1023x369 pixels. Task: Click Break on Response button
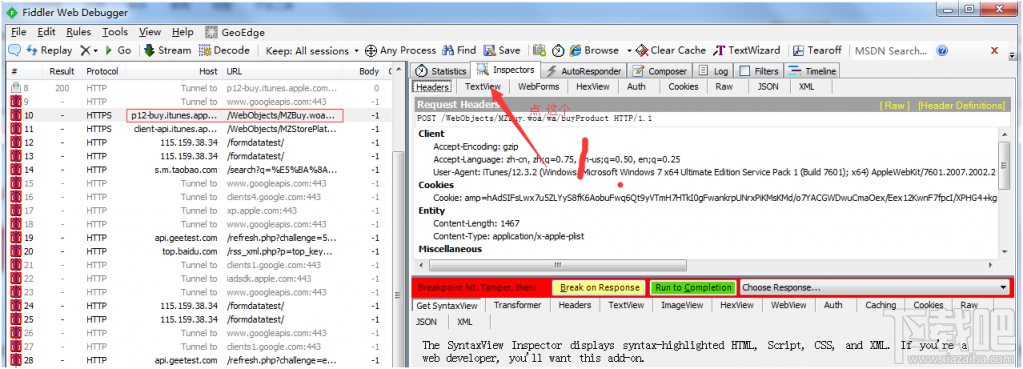tap(600, 288)
